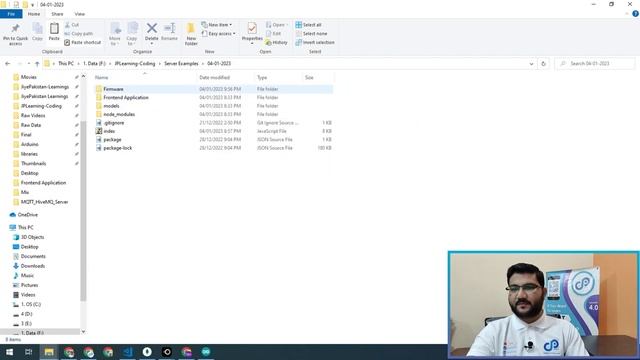Click the Up one level arrow

tap(37, 64)
